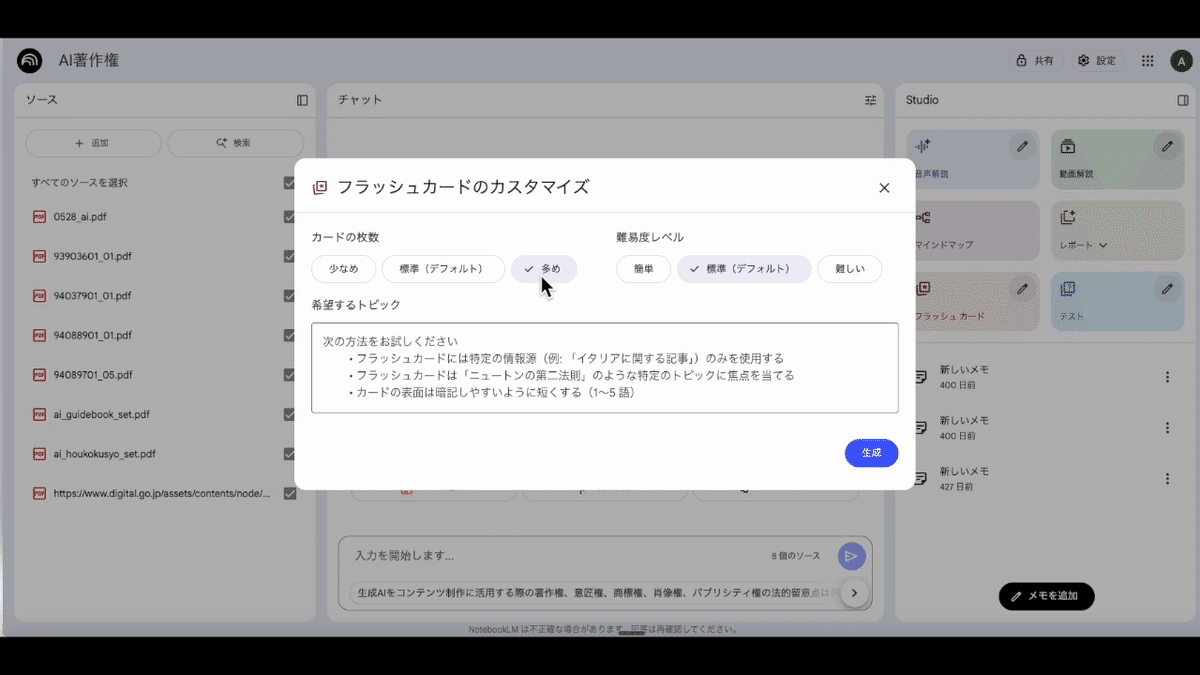
Task: Edit audio overview with pencil icon
Action: click(1022, 147)
